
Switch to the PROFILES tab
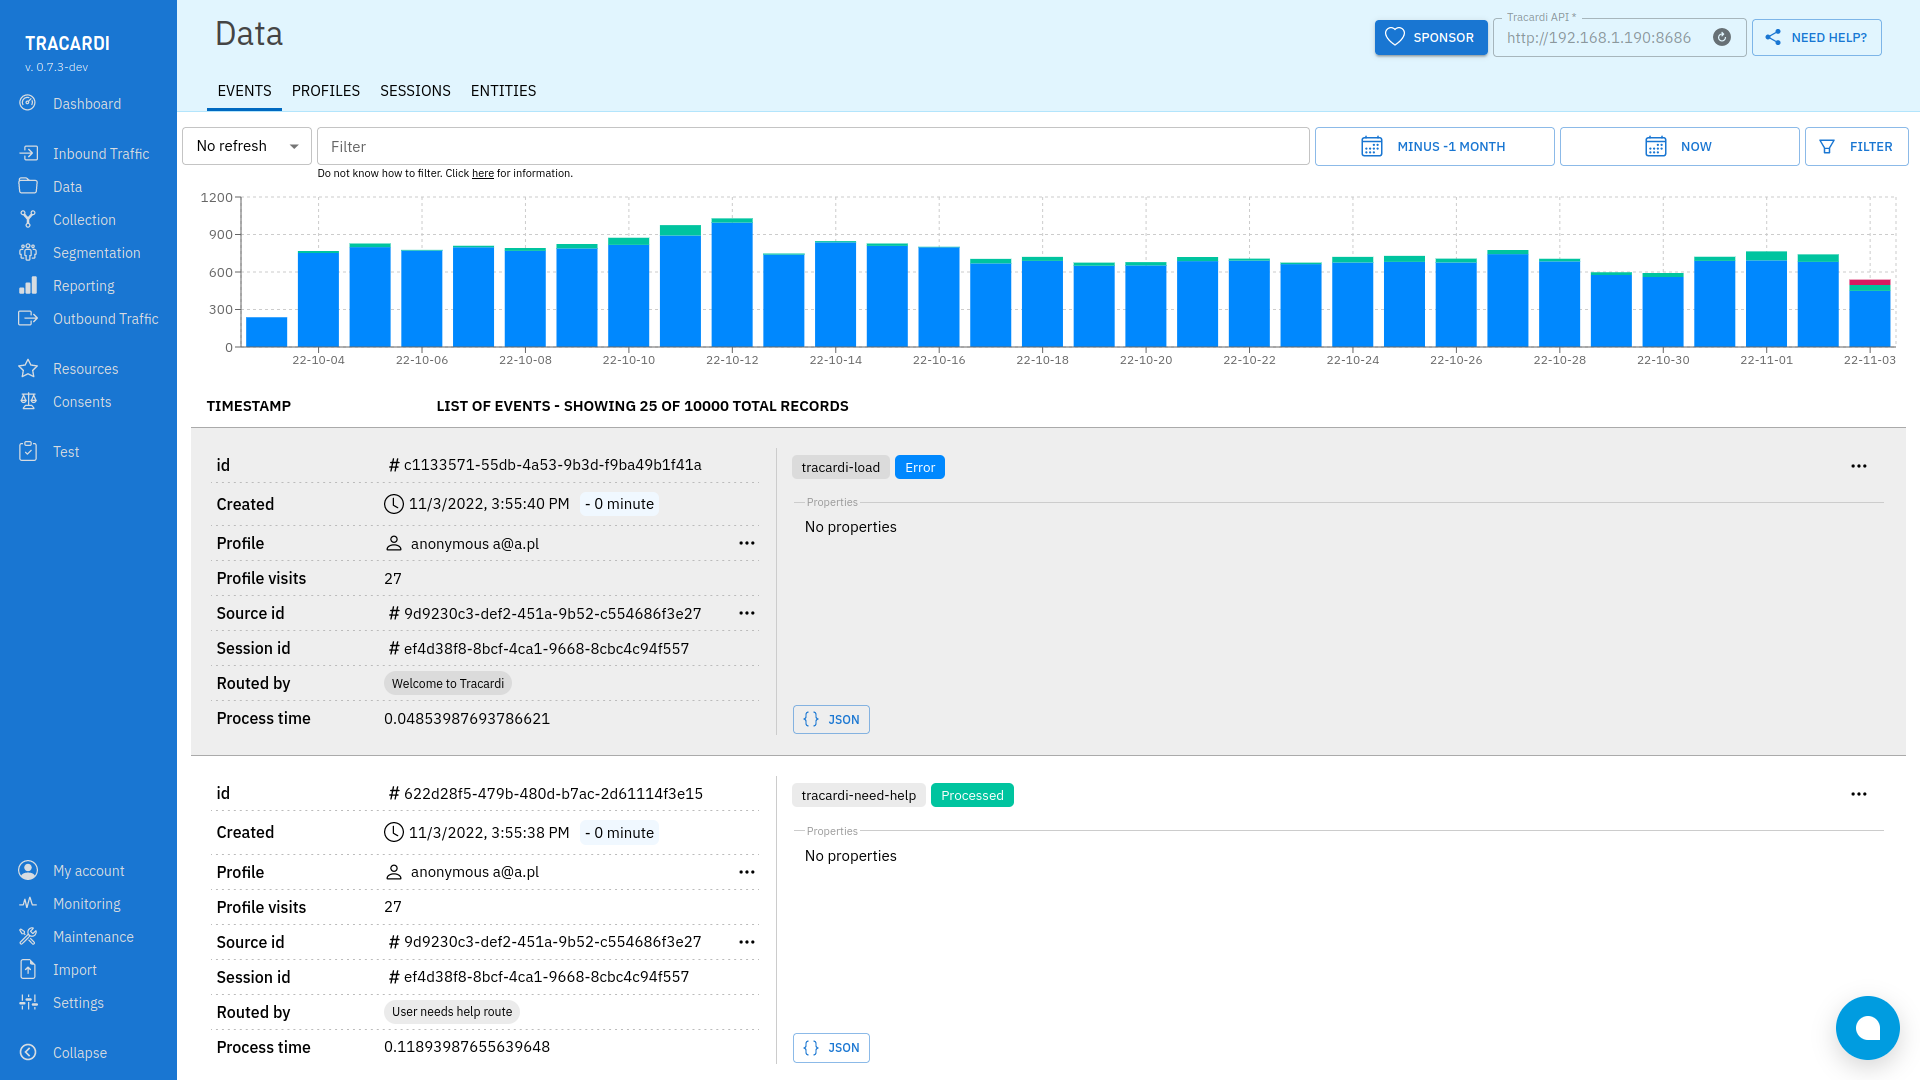tap(326, 91)
